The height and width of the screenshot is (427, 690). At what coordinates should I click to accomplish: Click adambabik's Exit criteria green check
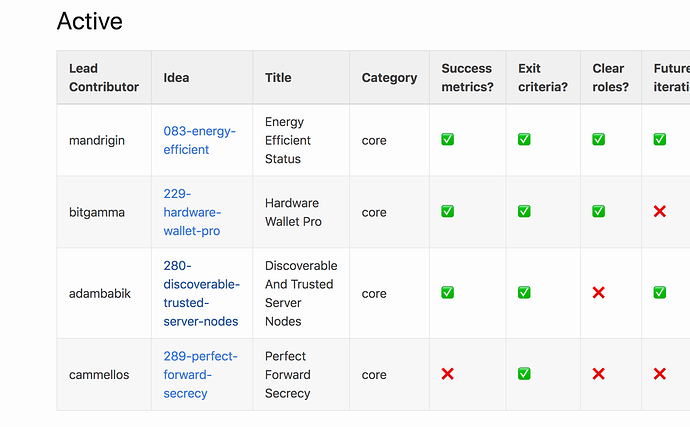click(524, 293)
